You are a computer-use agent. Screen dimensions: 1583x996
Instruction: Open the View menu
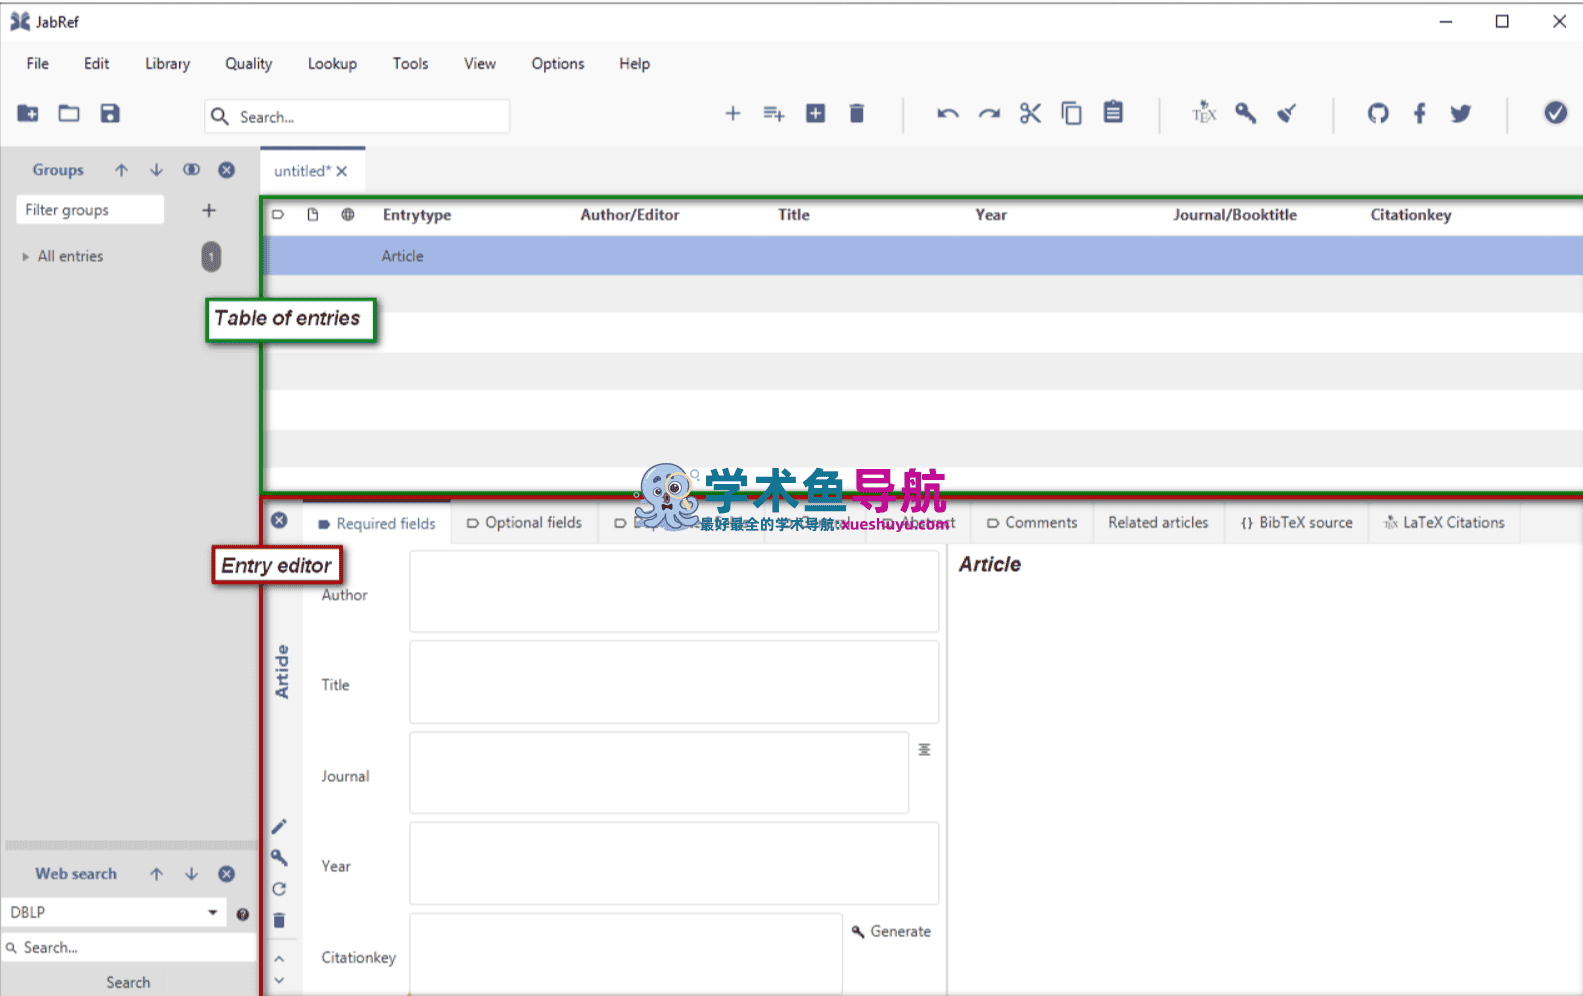480,64
